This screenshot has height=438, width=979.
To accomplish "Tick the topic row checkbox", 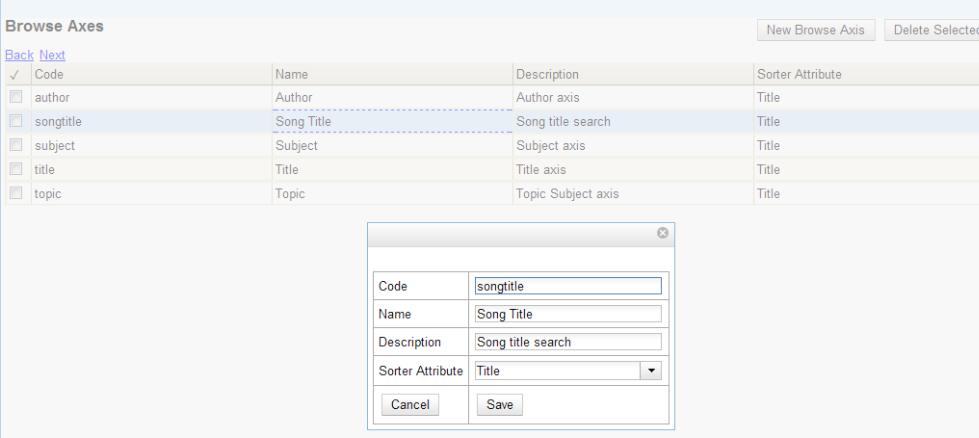I will coord(16,194).
